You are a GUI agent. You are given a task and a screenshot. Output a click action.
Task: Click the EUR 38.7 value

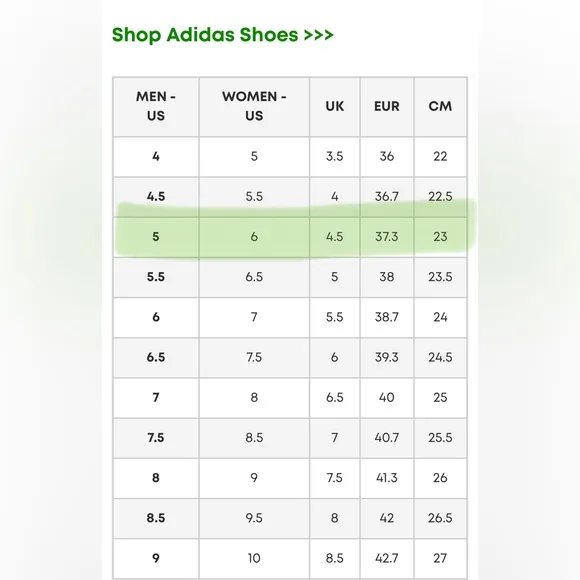[x=387, y=317]
